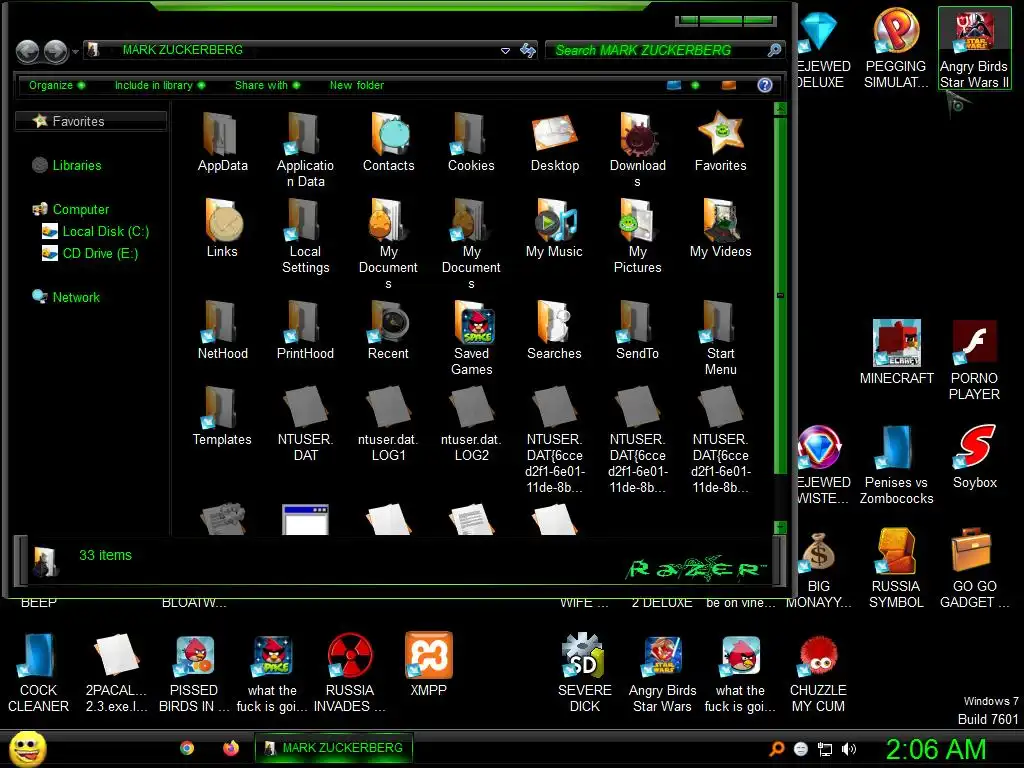This screenshot has width=1024, height=768.
Task: Select the SendTo folder
Action: [637, 330]
